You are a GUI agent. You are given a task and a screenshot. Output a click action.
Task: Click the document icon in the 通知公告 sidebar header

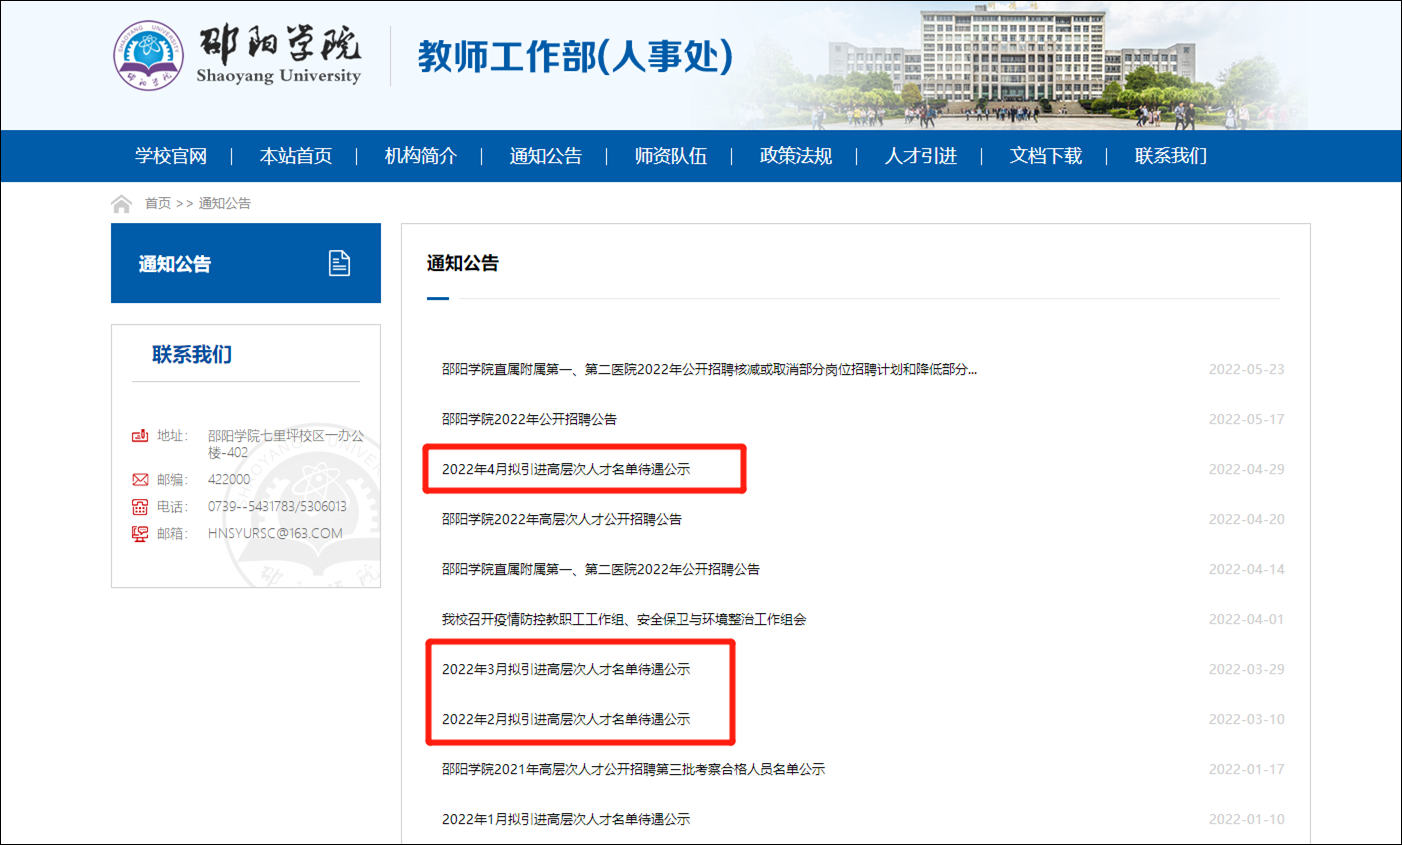(340, 263)
